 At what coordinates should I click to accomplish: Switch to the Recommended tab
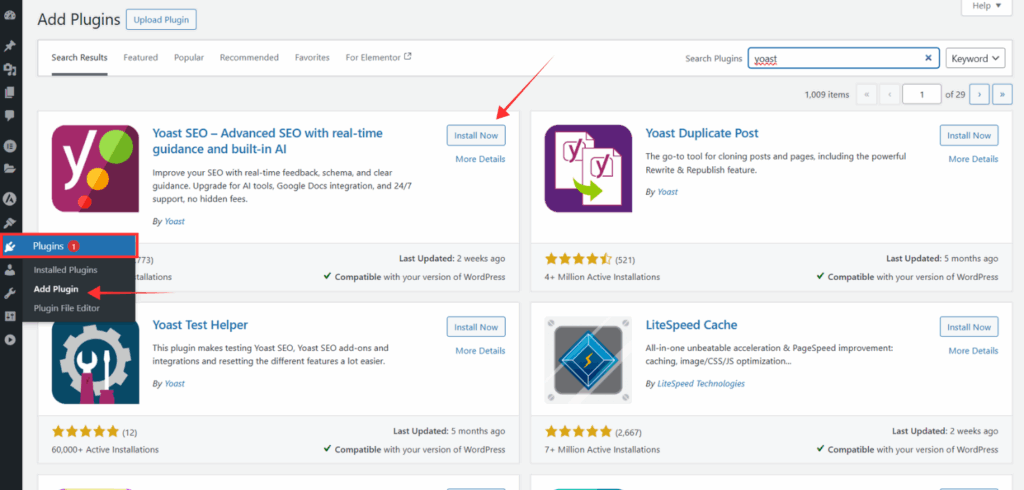point(249,57)
